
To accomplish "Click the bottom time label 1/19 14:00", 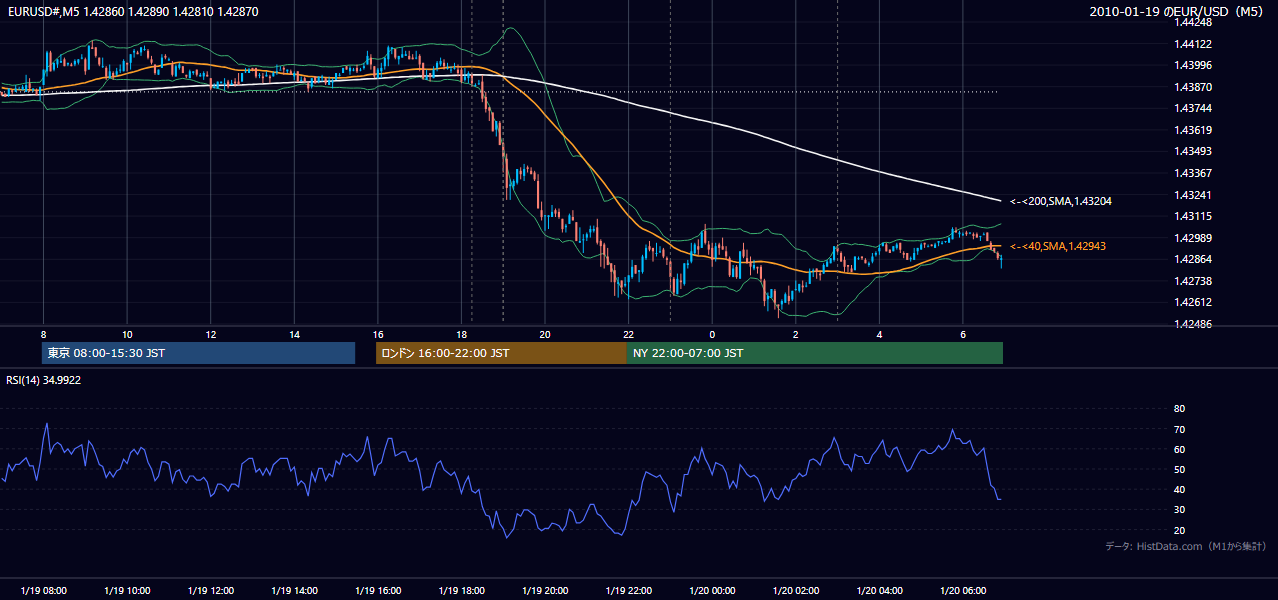I will click(x=294, y=591).
